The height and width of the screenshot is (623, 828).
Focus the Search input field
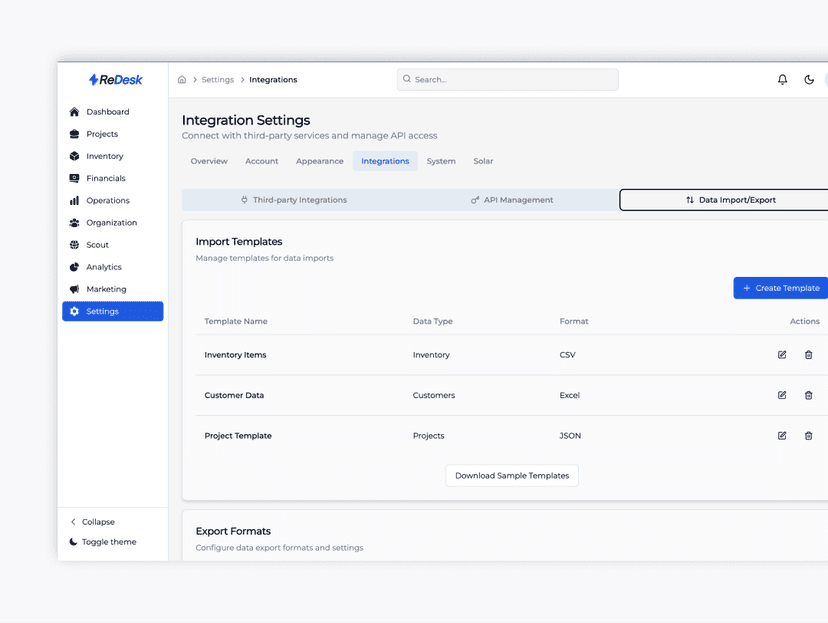pyautogui.click(x=507, y=80)
